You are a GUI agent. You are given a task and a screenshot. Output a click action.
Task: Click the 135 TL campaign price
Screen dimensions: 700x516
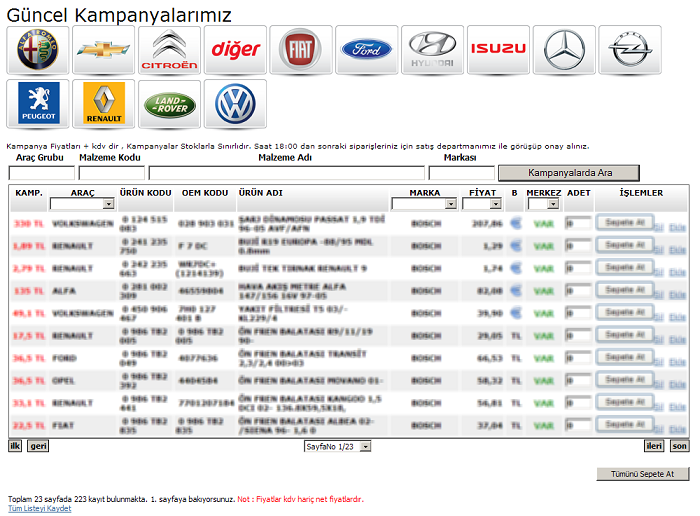(29, 291)
